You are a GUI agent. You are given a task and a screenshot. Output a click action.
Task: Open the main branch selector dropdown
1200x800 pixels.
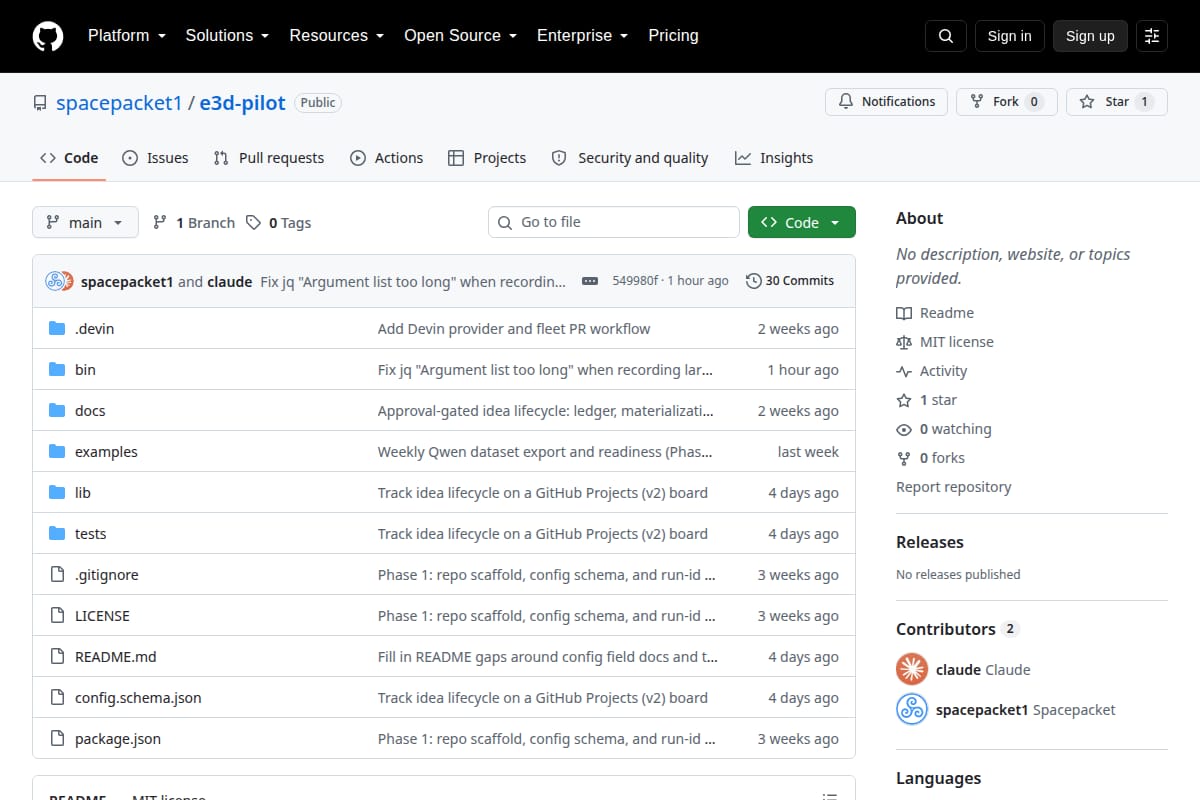coord(85,222)
